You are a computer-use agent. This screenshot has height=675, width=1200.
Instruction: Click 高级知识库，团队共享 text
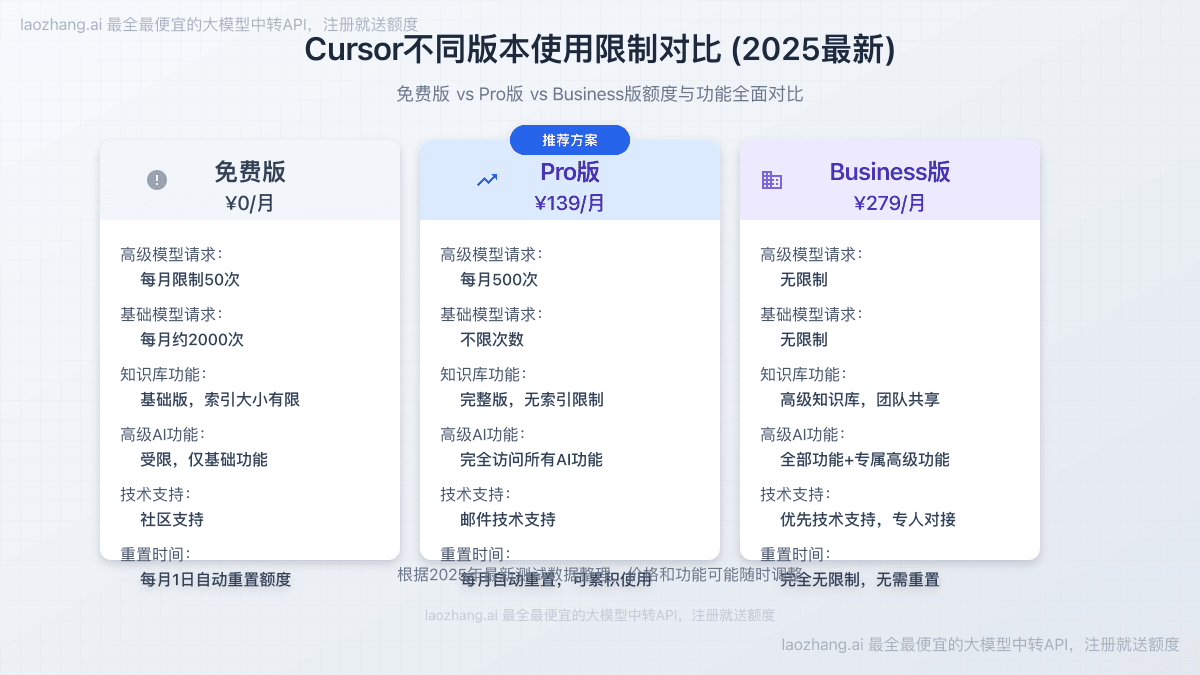(860, 399)
